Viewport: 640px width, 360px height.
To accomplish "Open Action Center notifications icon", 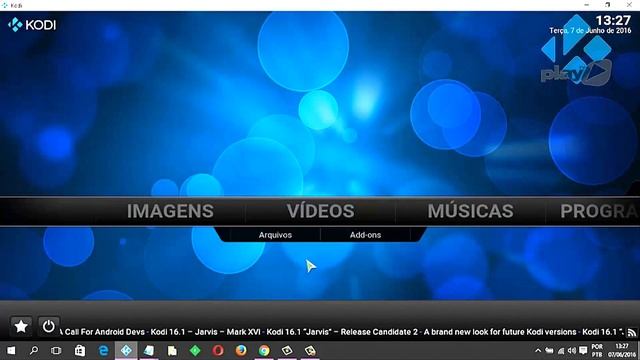I will [x=583, y=351].
